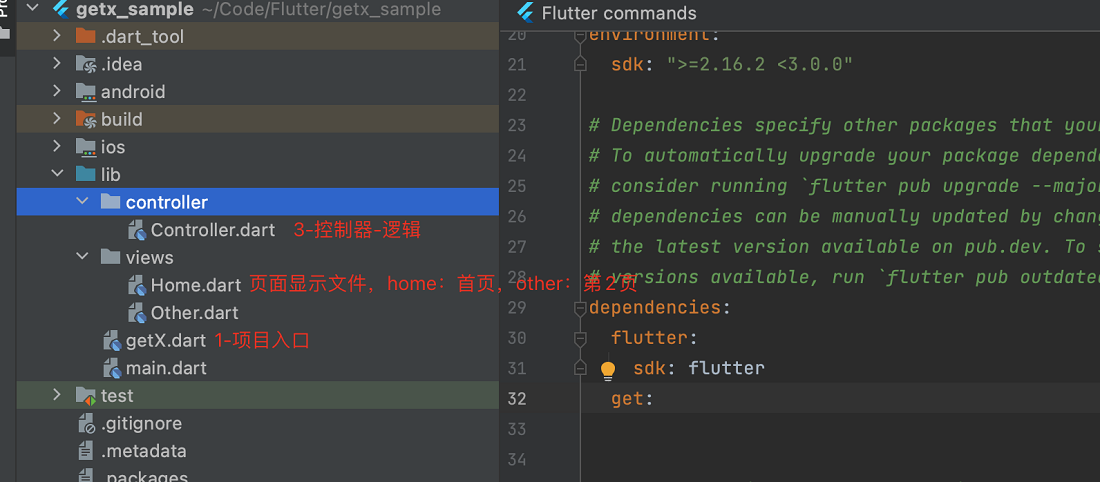The image size is (1100, 482).
Task: Toggle code fold marker at dependencies line
Action: coord(580,307)
